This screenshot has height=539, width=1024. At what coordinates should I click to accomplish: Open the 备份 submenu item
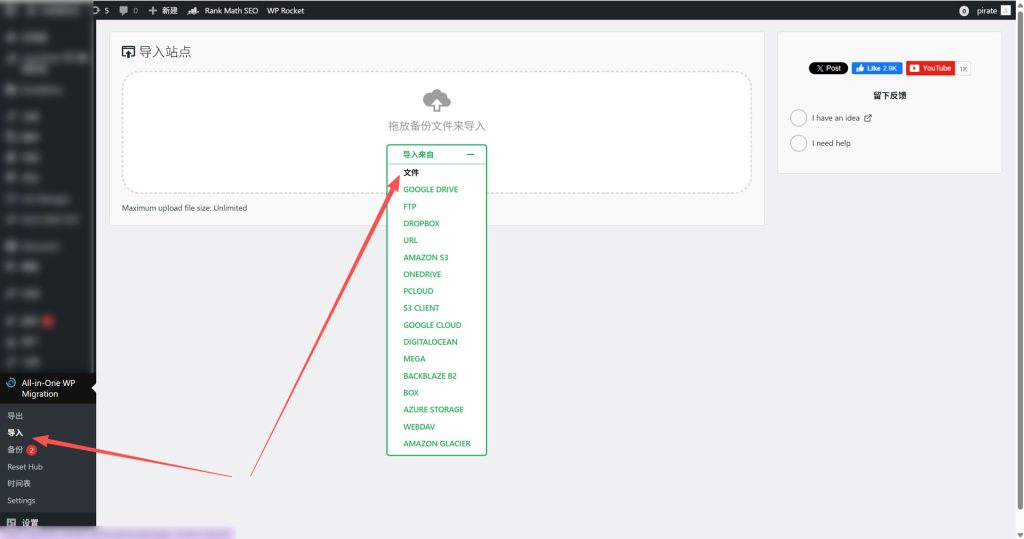(x=15, y=450)
